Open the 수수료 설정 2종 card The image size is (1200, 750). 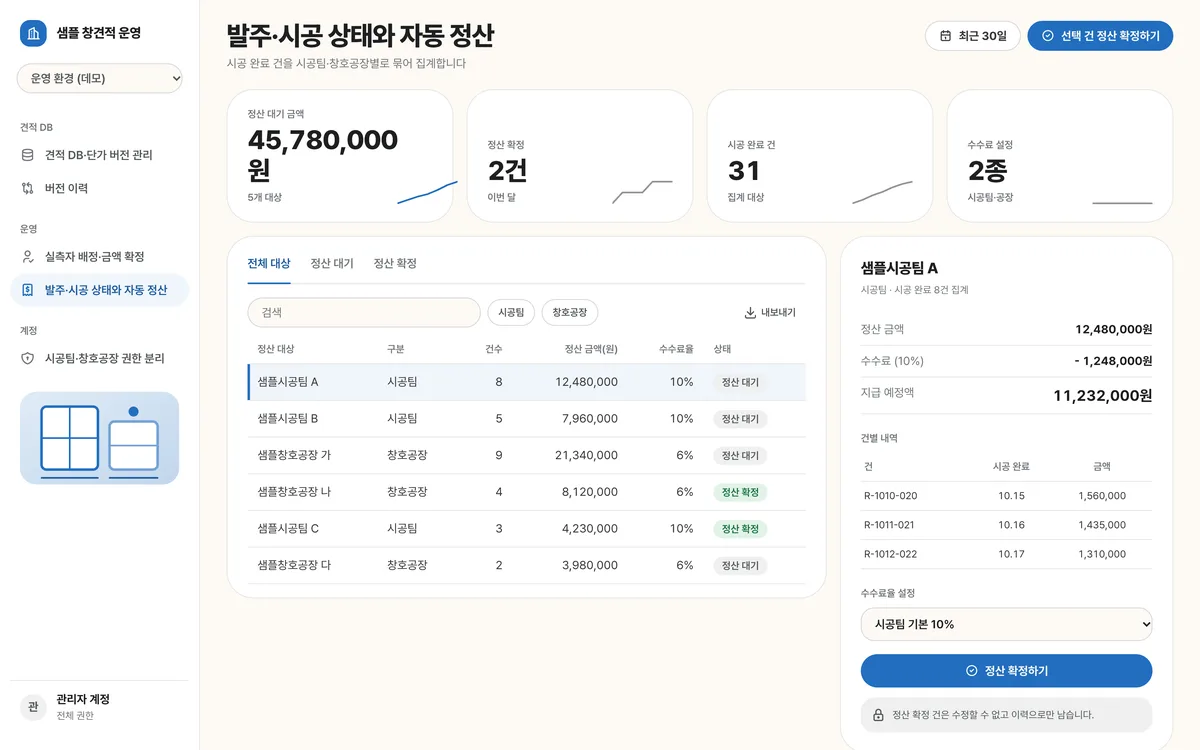(1060, 156)
